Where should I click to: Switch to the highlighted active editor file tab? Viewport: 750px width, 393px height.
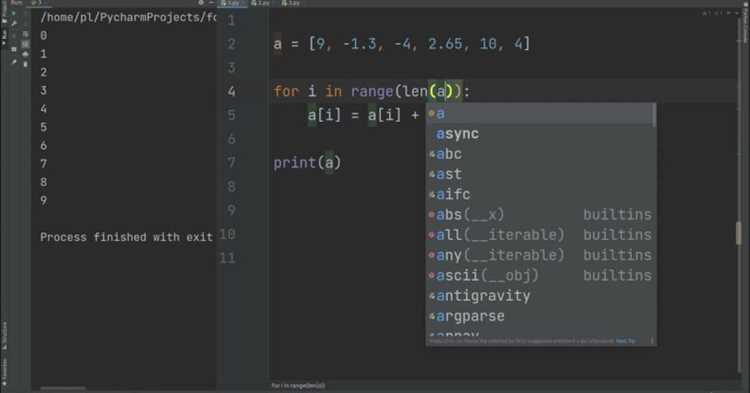click(x=232, y=3)
